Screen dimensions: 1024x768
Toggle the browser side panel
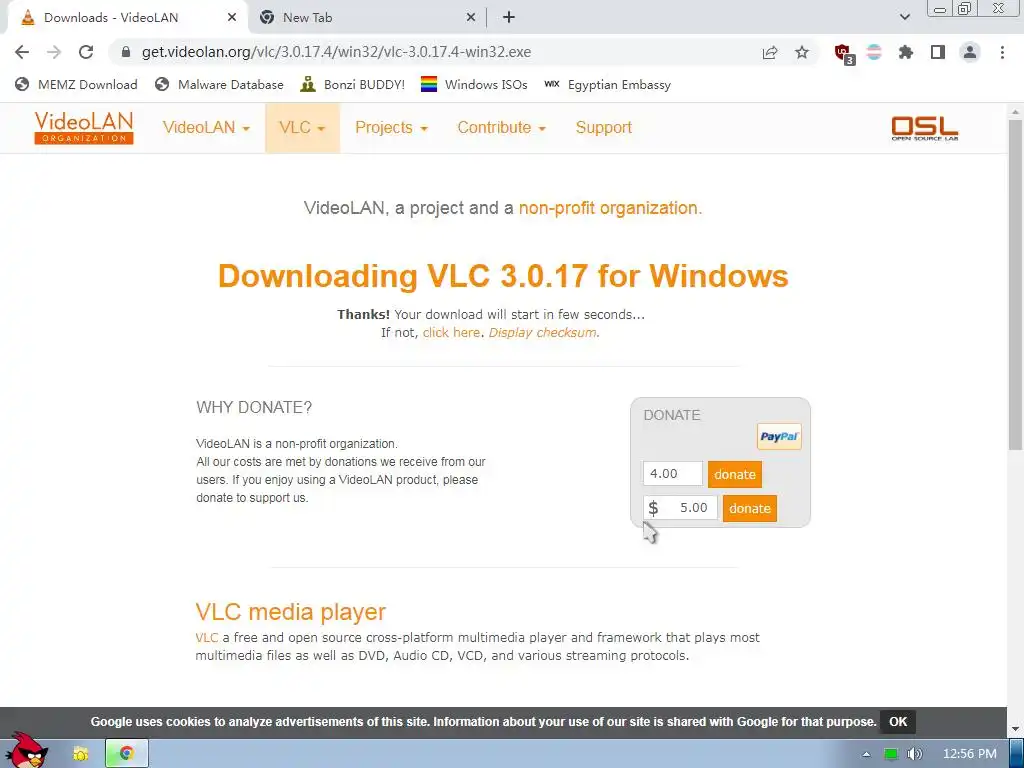pos(938,52)
